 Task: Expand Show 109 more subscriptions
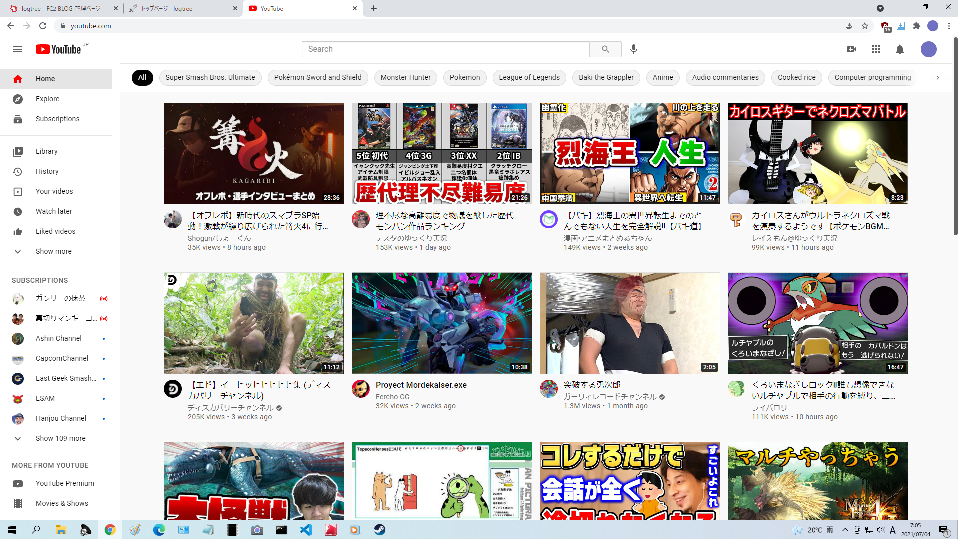point(56,438)
